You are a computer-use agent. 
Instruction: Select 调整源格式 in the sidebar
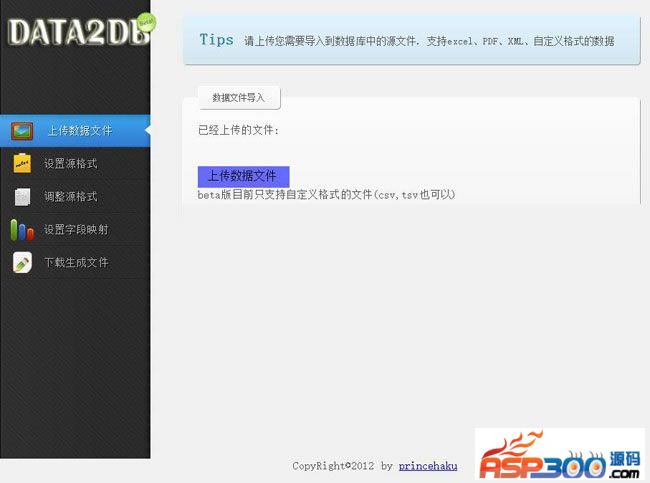(75, 197)
